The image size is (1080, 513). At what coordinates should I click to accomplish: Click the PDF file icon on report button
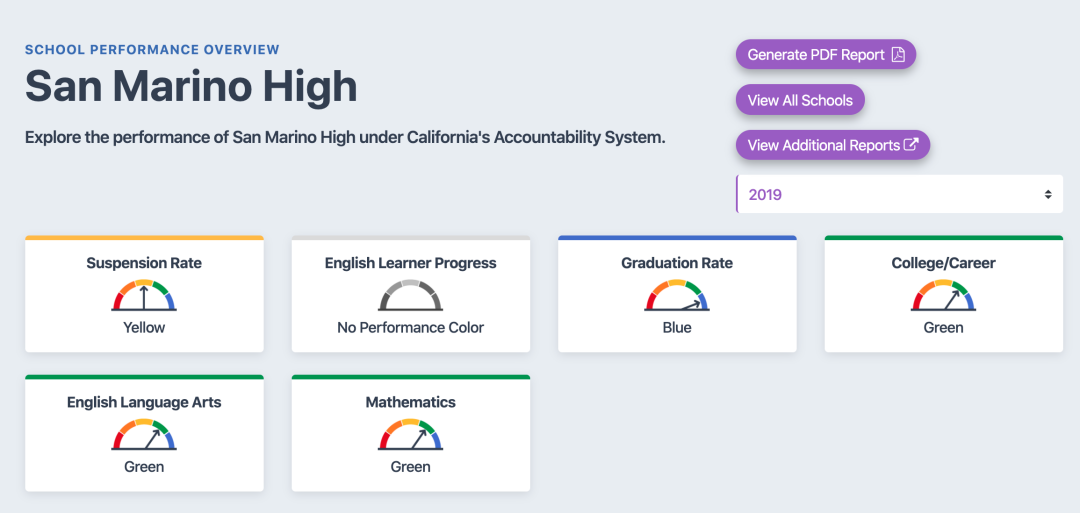pyautogui.click(x=897, y=54)
